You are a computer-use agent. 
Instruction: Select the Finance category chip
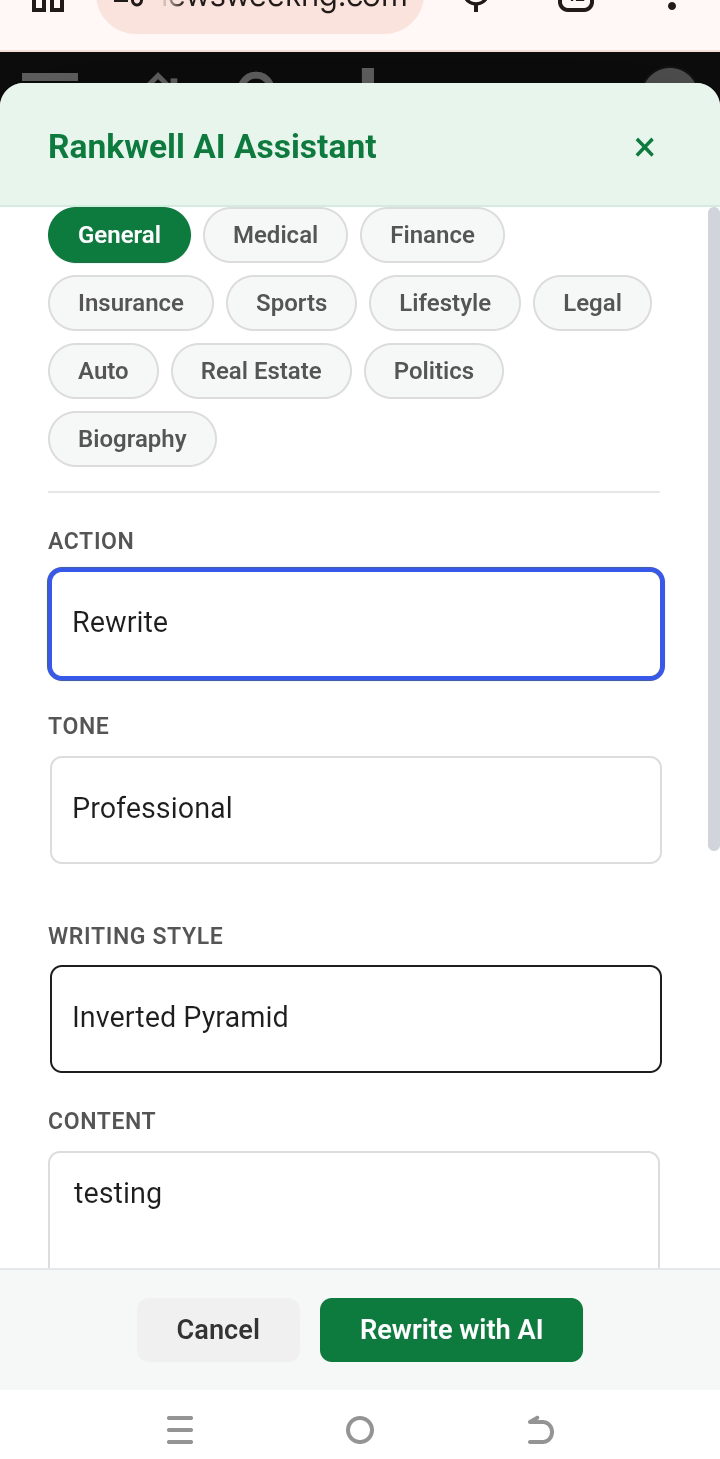click(x=432, y=235)
